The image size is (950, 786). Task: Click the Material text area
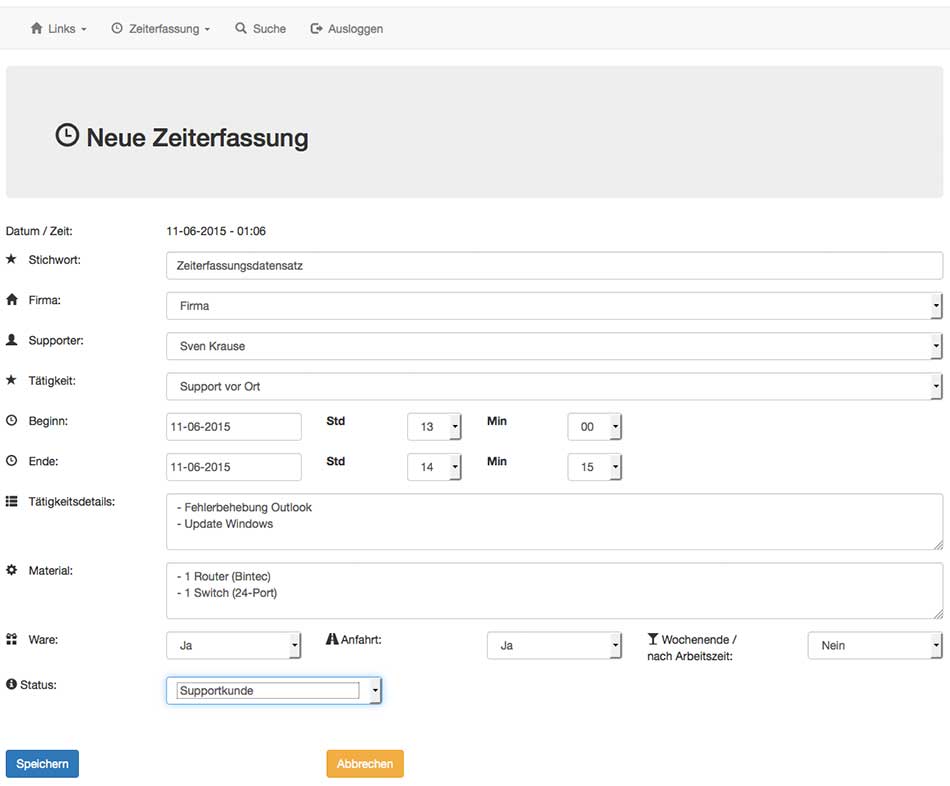pyautogui.click(x=554, y=591)
